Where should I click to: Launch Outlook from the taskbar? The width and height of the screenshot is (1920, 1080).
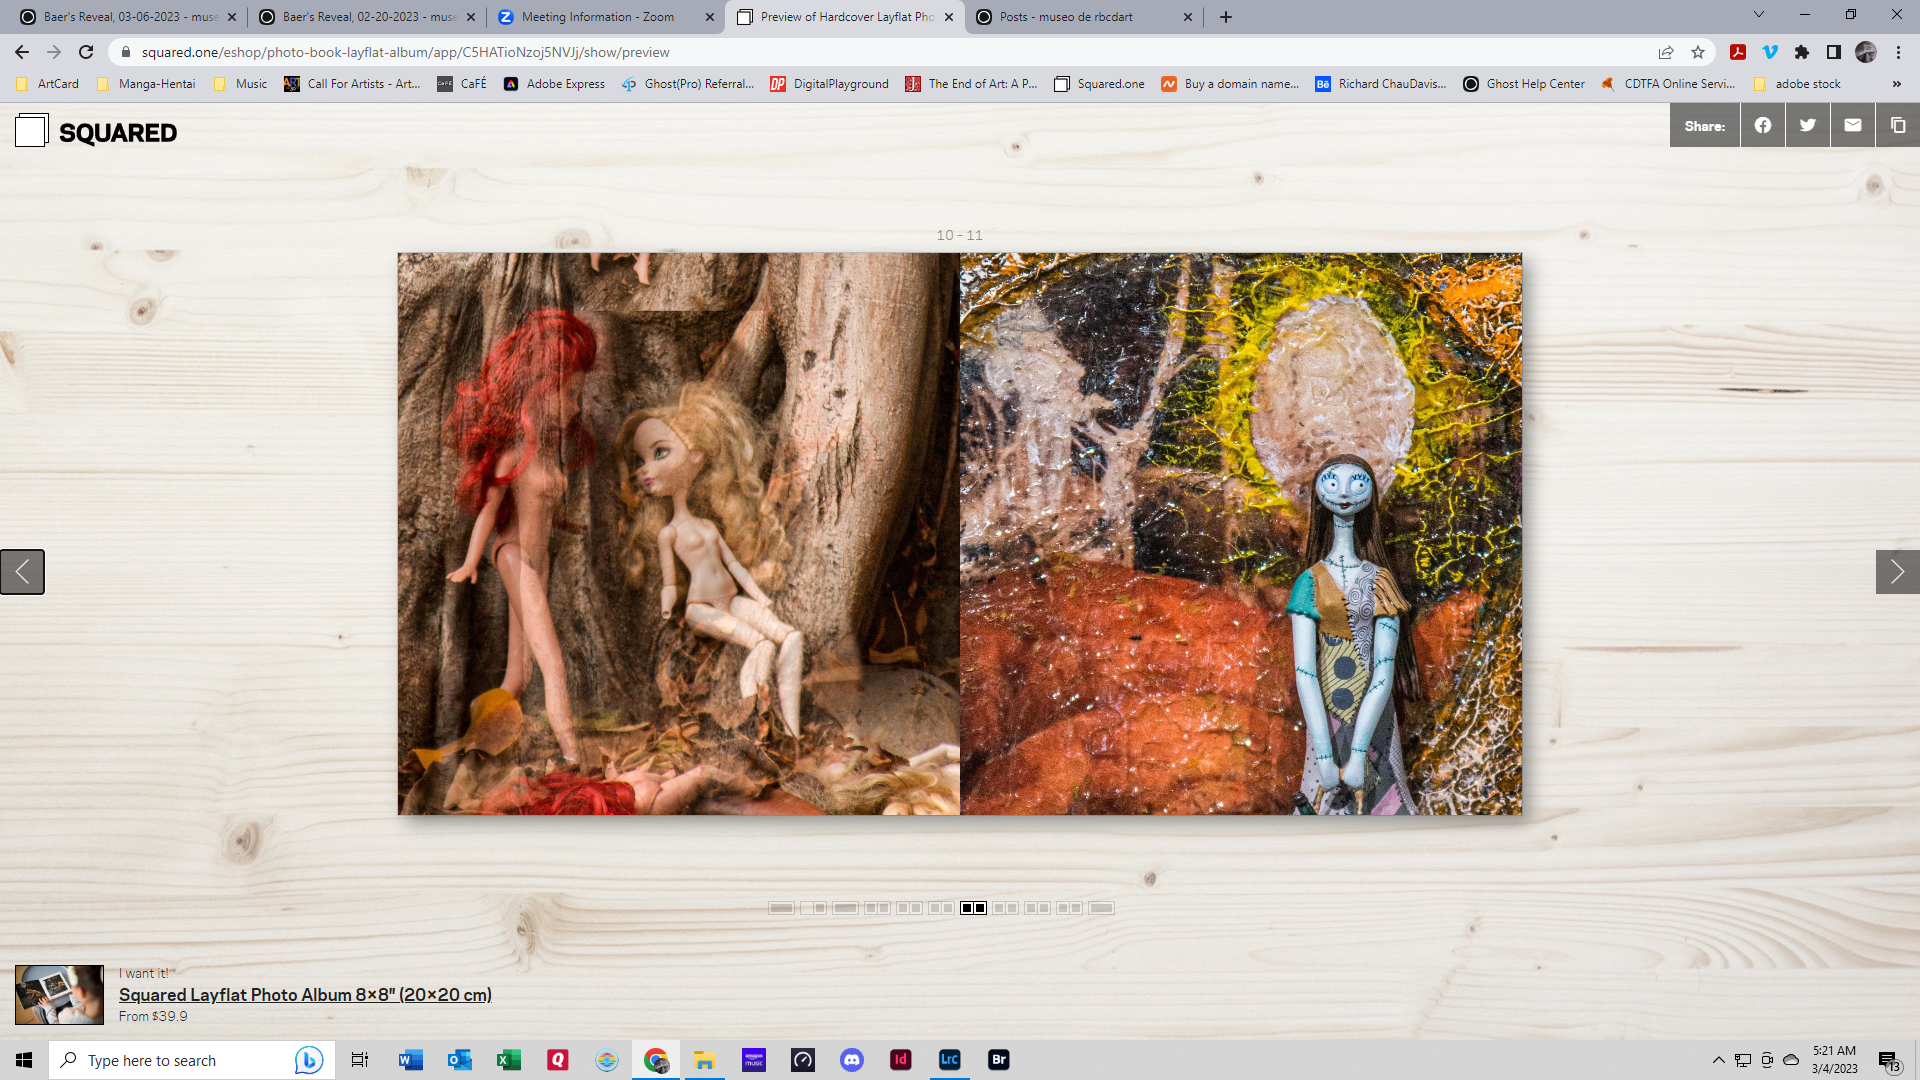coord(459,1060)
